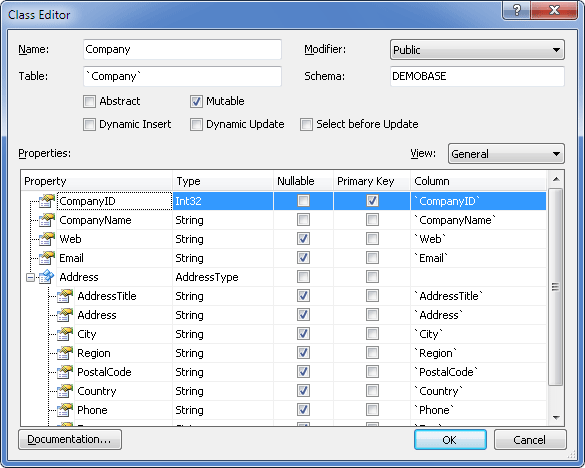
Task: Click the Documentation button
Action: [x=70, y=439]
